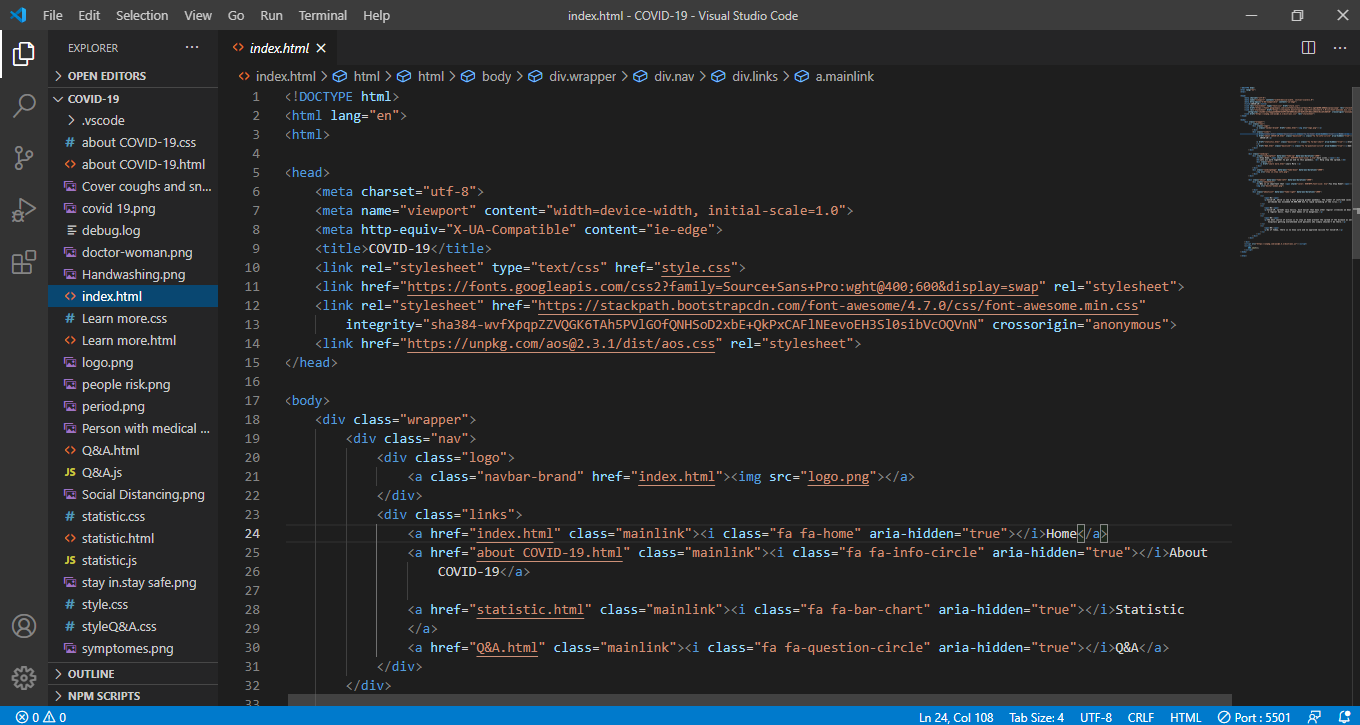Image resolution: width=1360 pixels, height=725 pixels.
Task: Open doctor-woman.png file
Action: tap(133, 253)
